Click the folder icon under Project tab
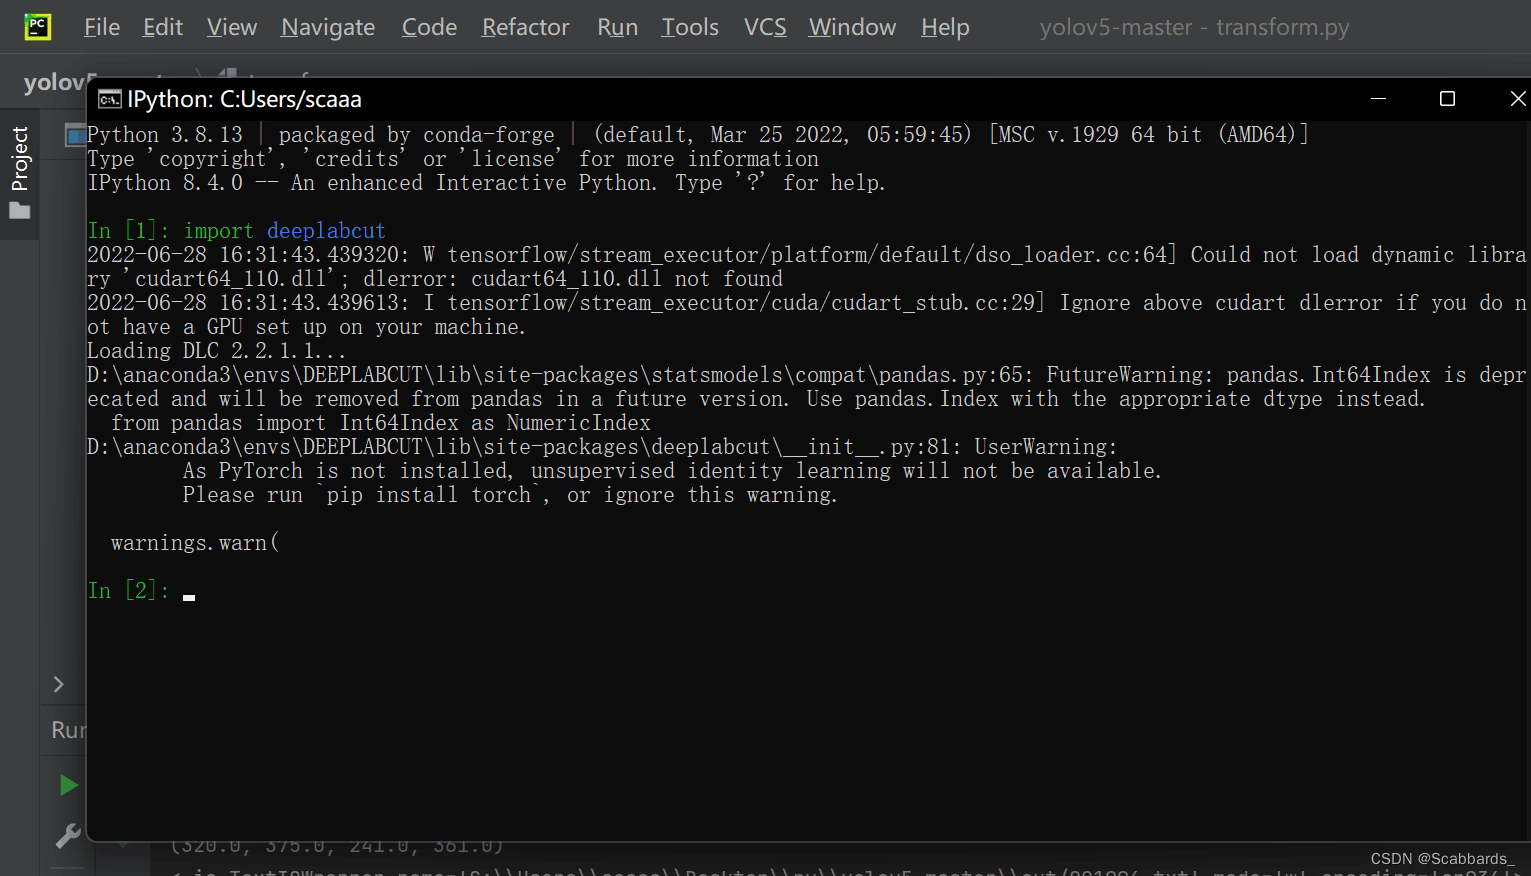1531x876 pixels. click(x=20, y=211)
